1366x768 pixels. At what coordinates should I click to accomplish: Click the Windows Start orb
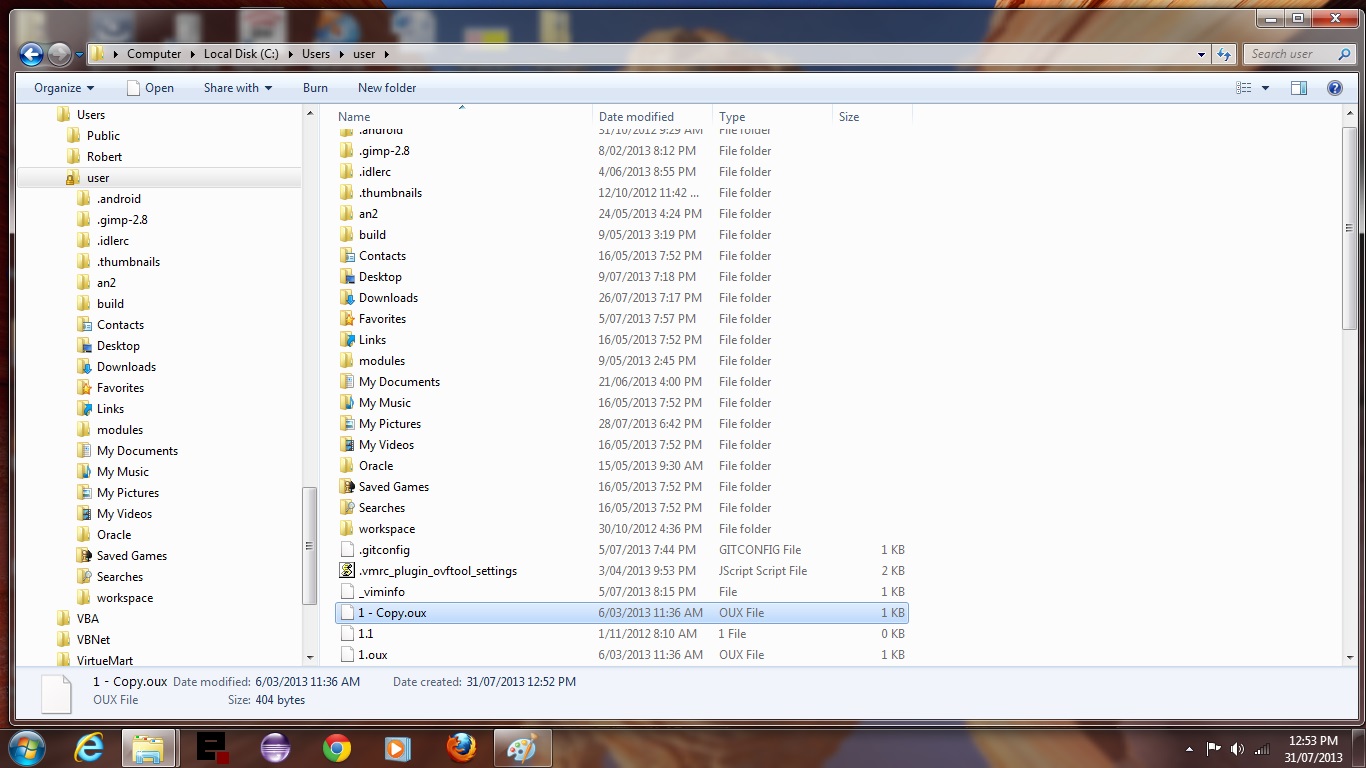pos(27,747)
